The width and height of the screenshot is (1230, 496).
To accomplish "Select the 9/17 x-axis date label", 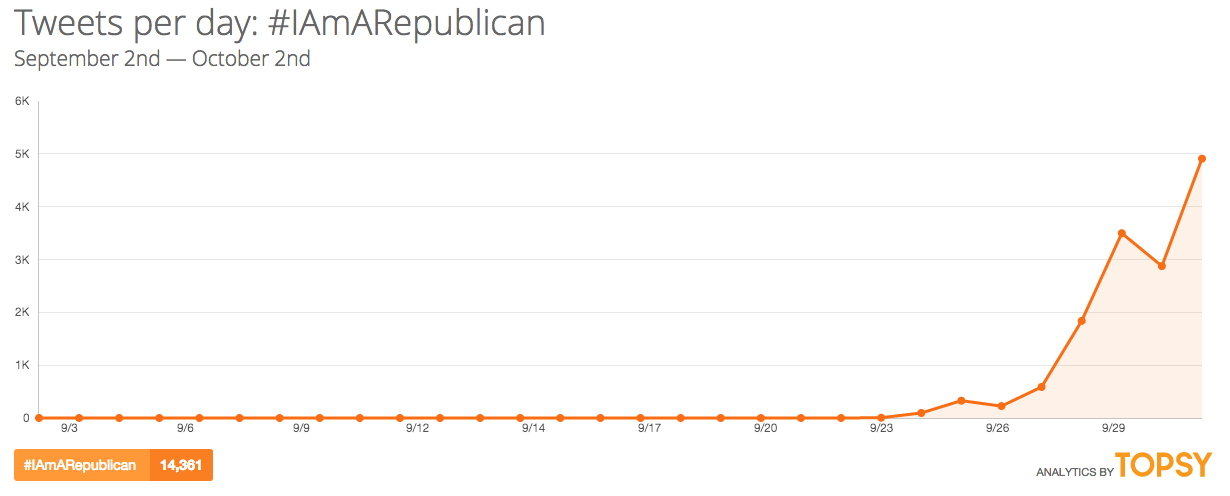I will [x=649, y=428].
